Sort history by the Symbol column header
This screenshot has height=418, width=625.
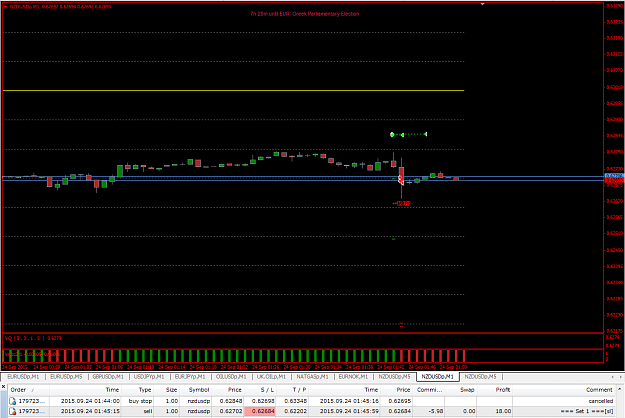(199, 390)
